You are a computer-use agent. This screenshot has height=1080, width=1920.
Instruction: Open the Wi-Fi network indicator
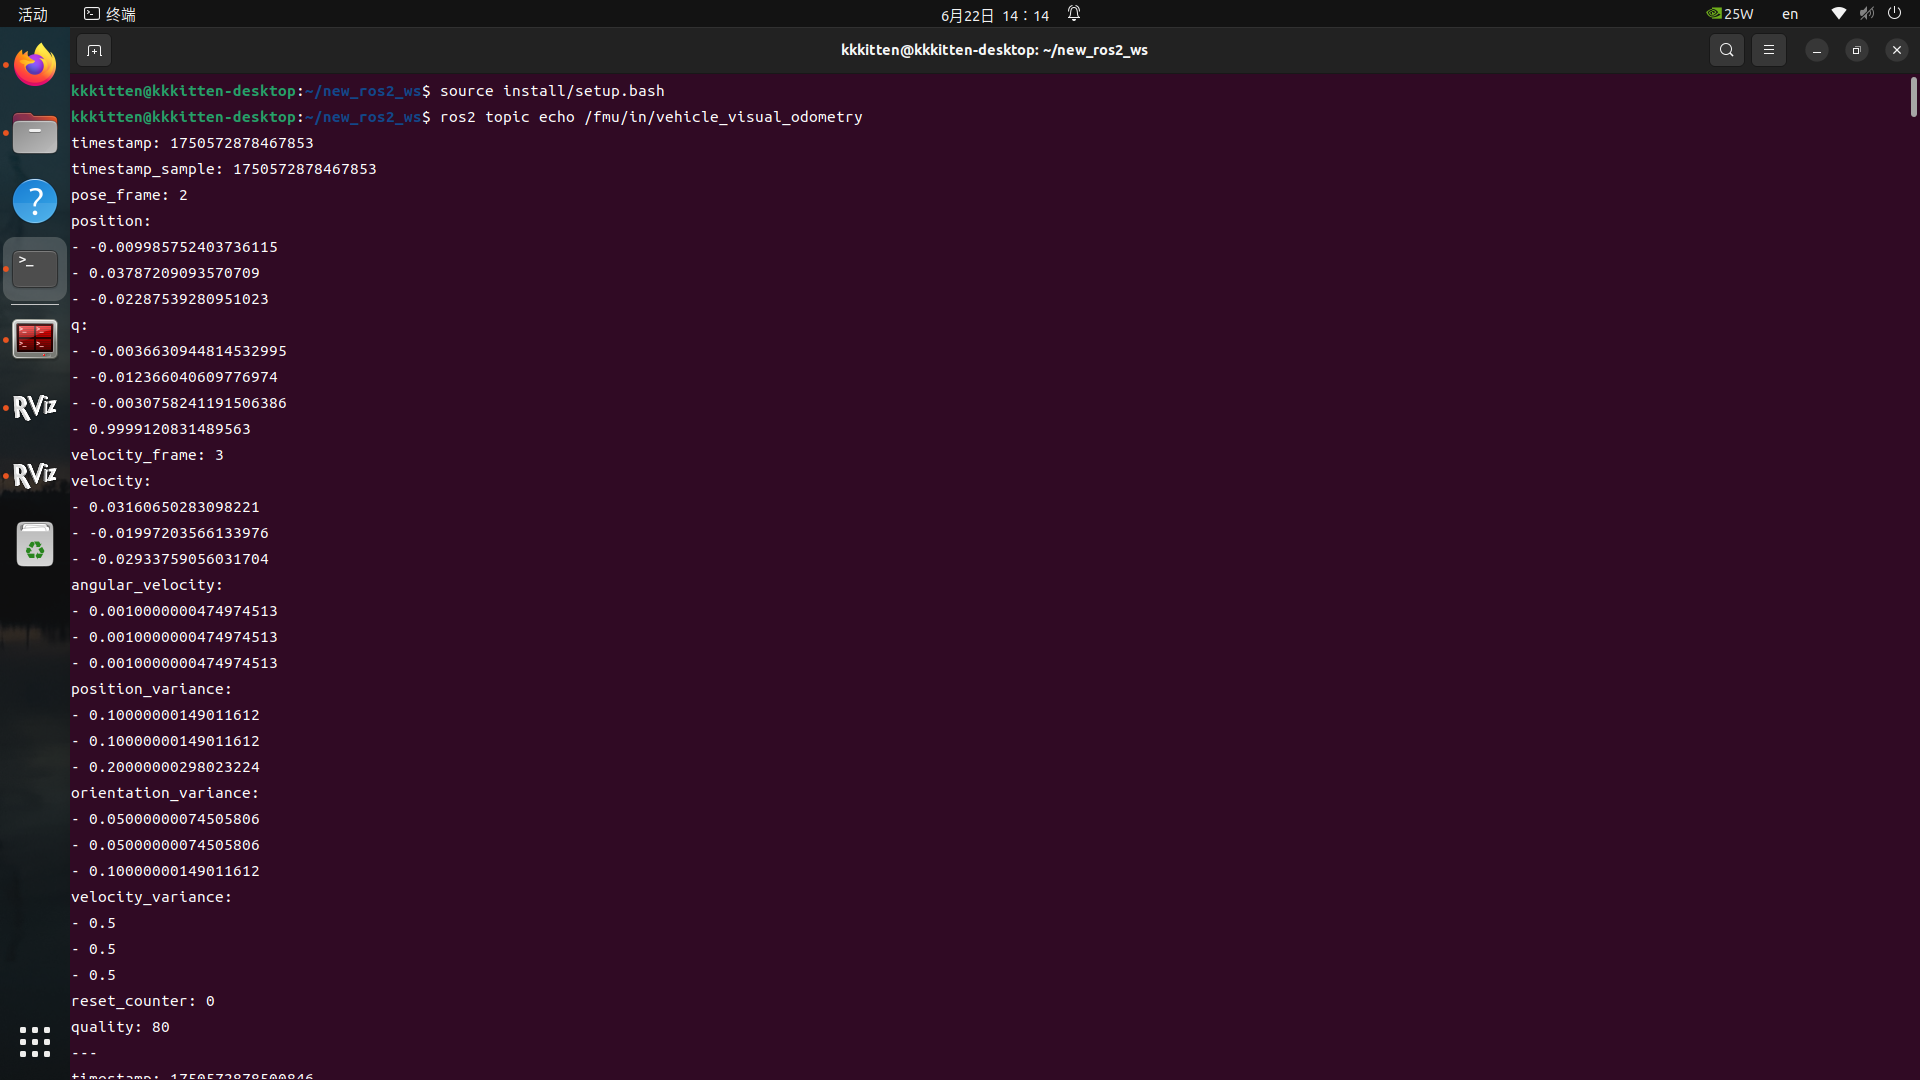1838,14
